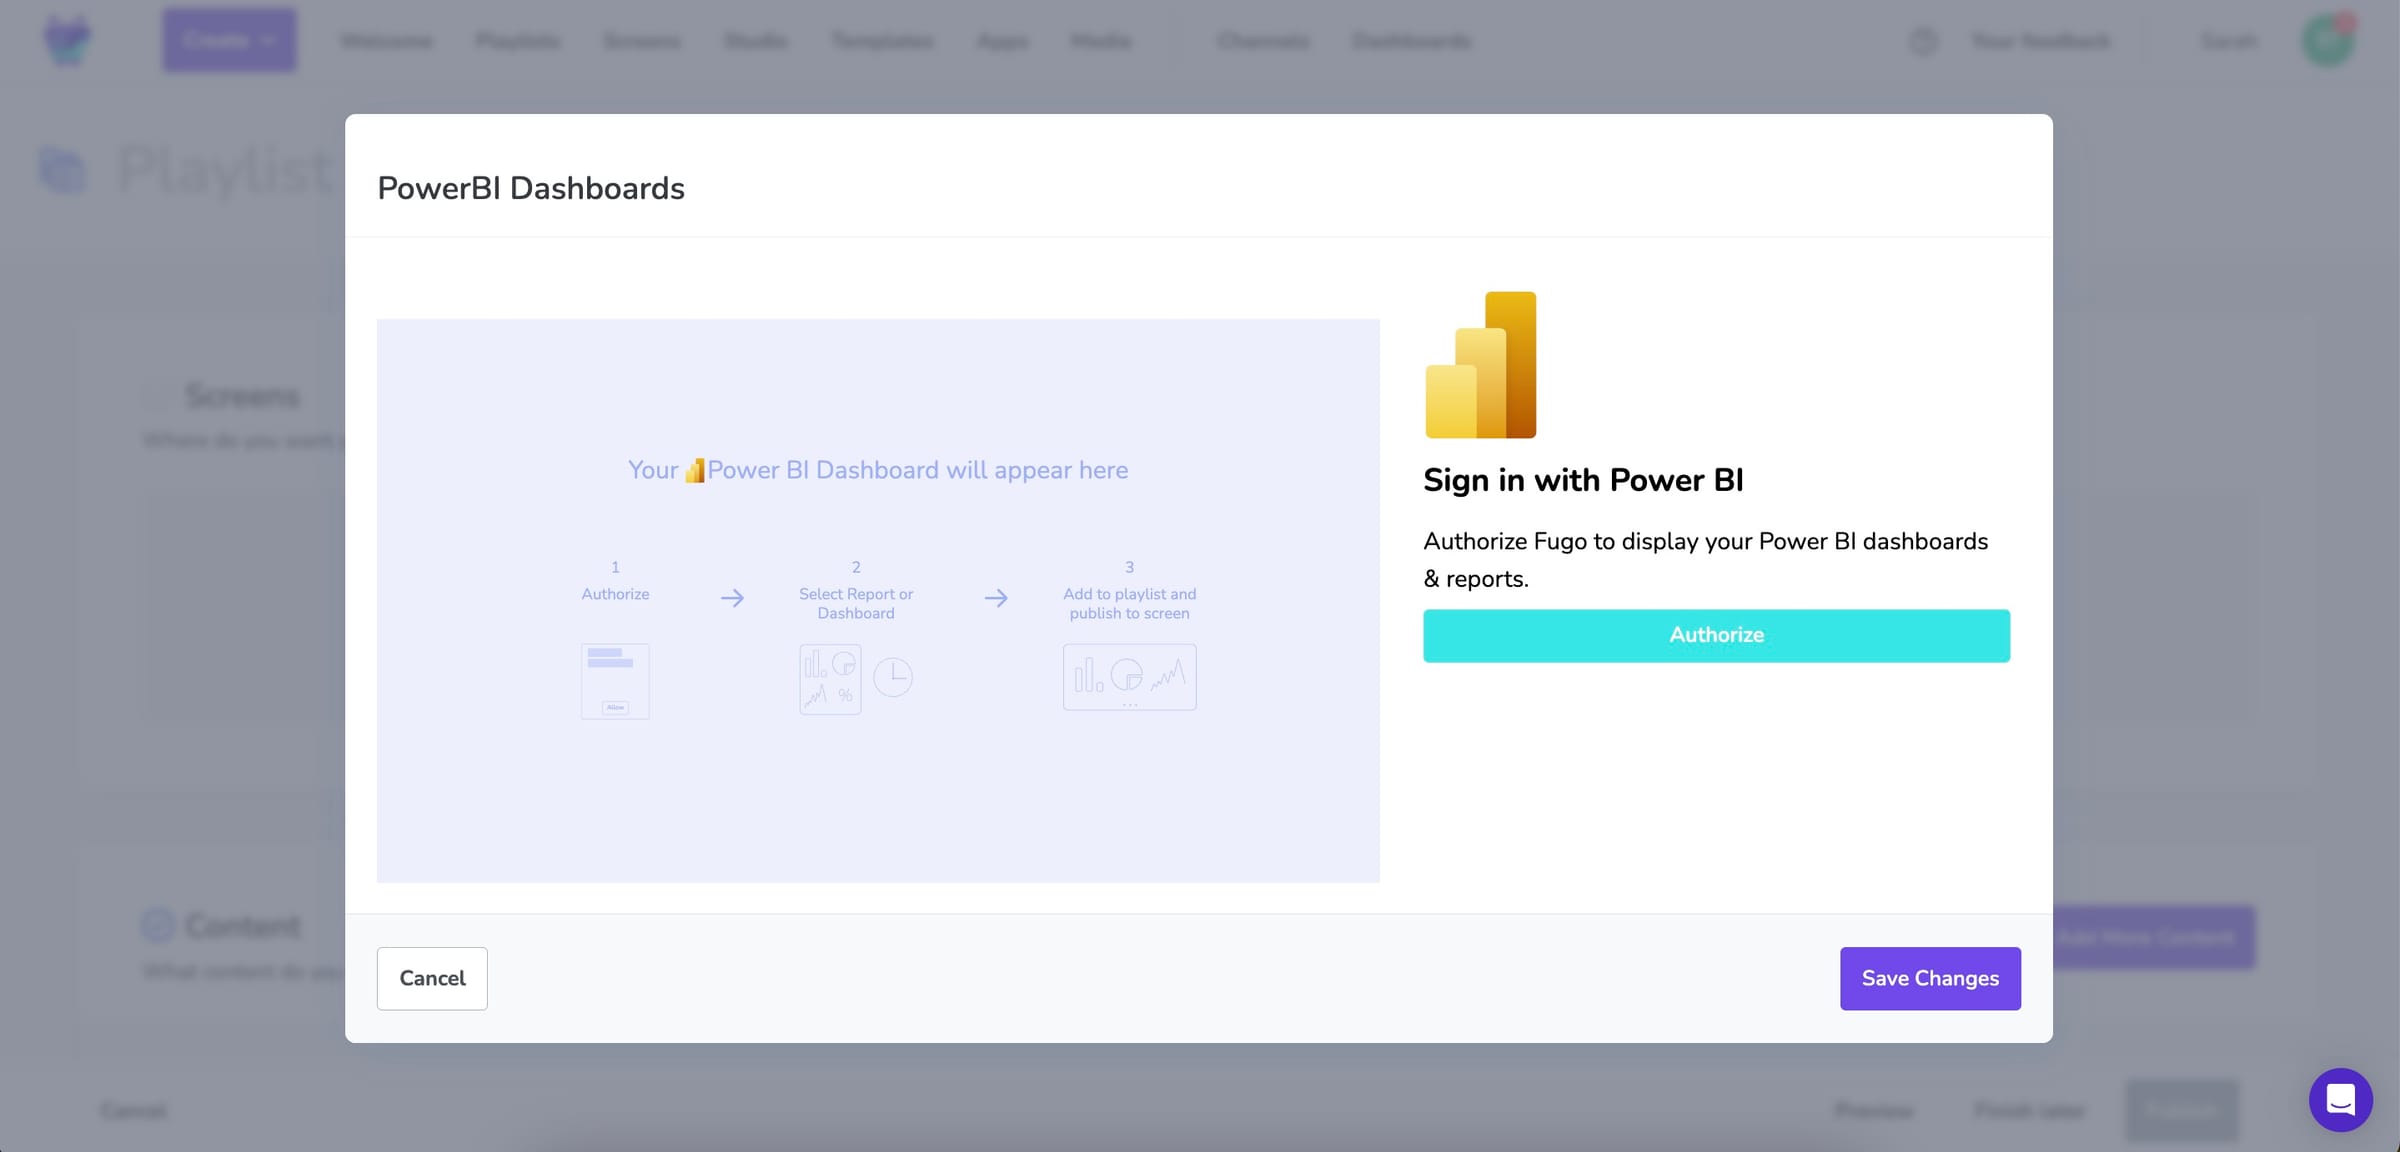Click the Playlist page icon behind dialog
This screenshot has height=1152, width=2400.
pos(62,170)
